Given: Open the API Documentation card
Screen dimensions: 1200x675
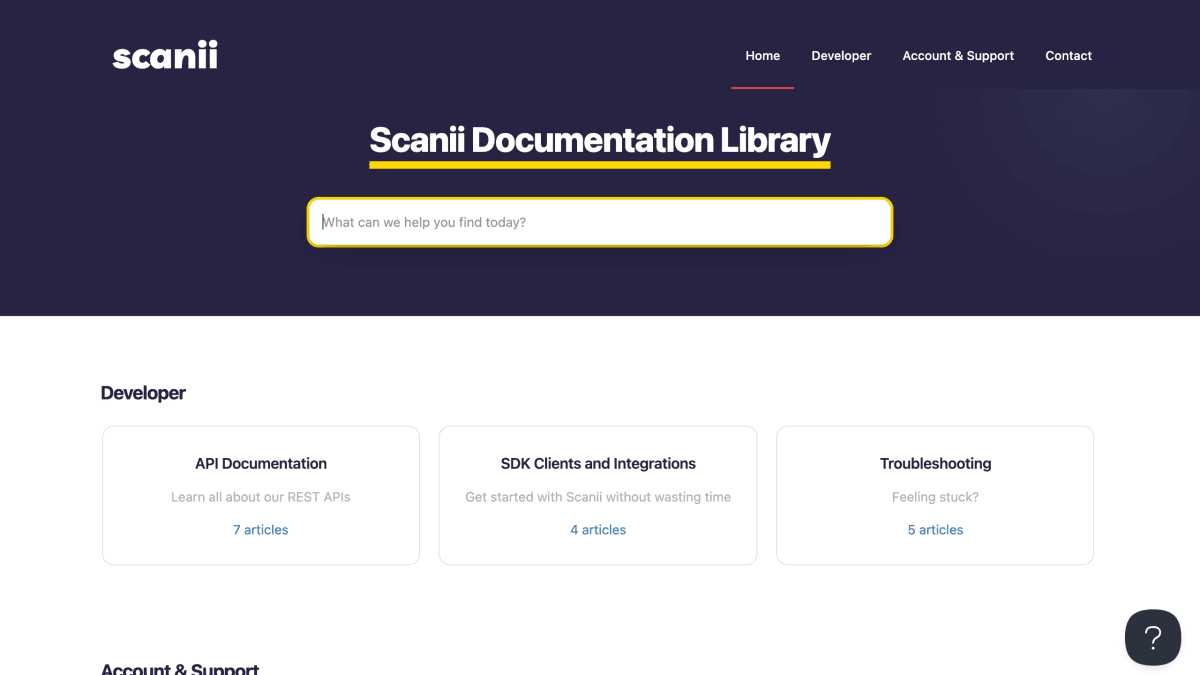Looking at the screenshot, I should 261,495.
